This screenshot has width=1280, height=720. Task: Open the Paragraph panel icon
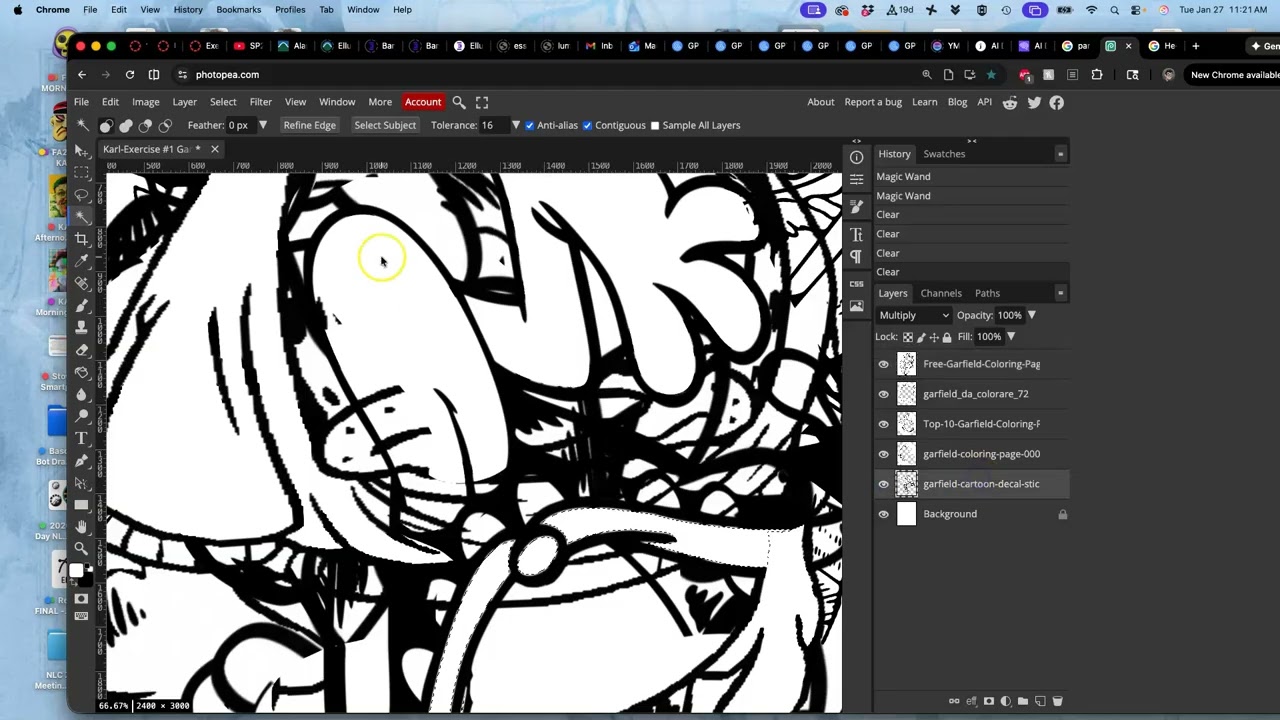(856, 256)
